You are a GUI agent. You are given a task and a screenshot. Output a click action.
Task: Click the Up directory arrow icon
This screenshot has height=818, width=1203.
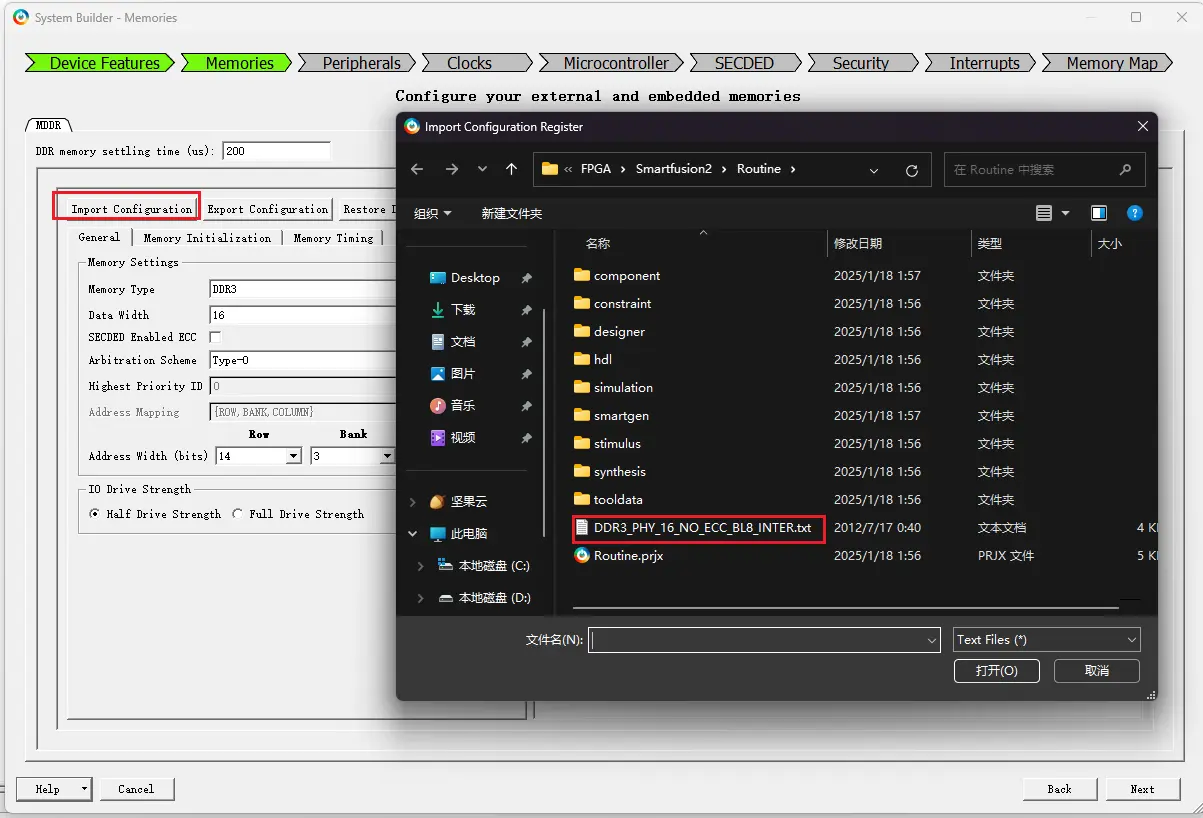[511, 170]
